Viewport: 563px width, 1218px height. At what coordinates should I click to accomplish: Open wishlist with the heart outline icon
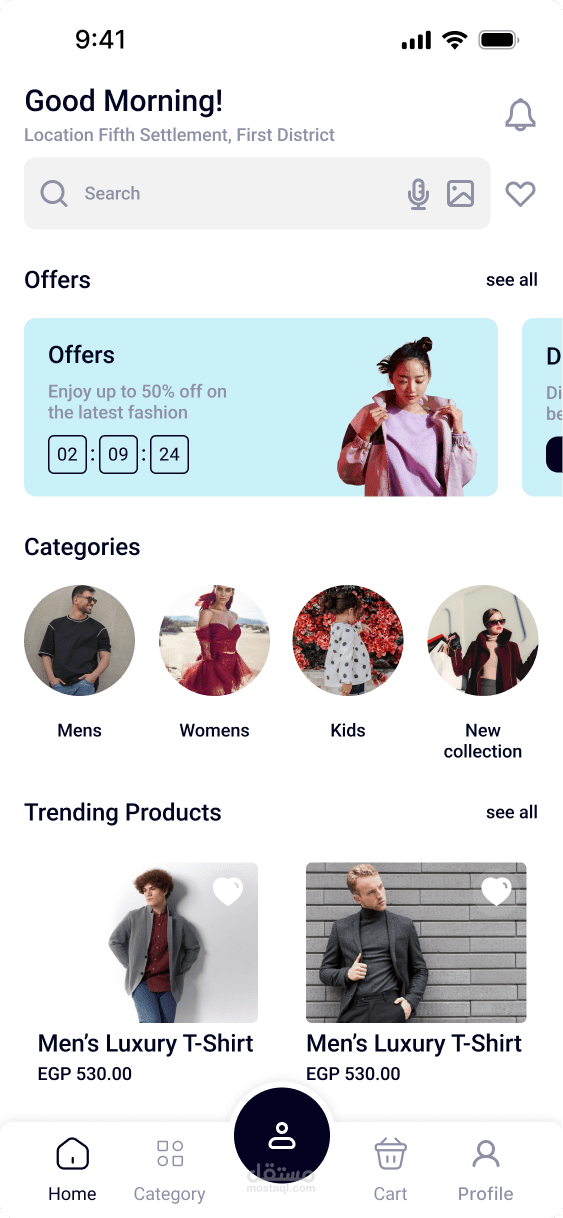click(520, 194)
